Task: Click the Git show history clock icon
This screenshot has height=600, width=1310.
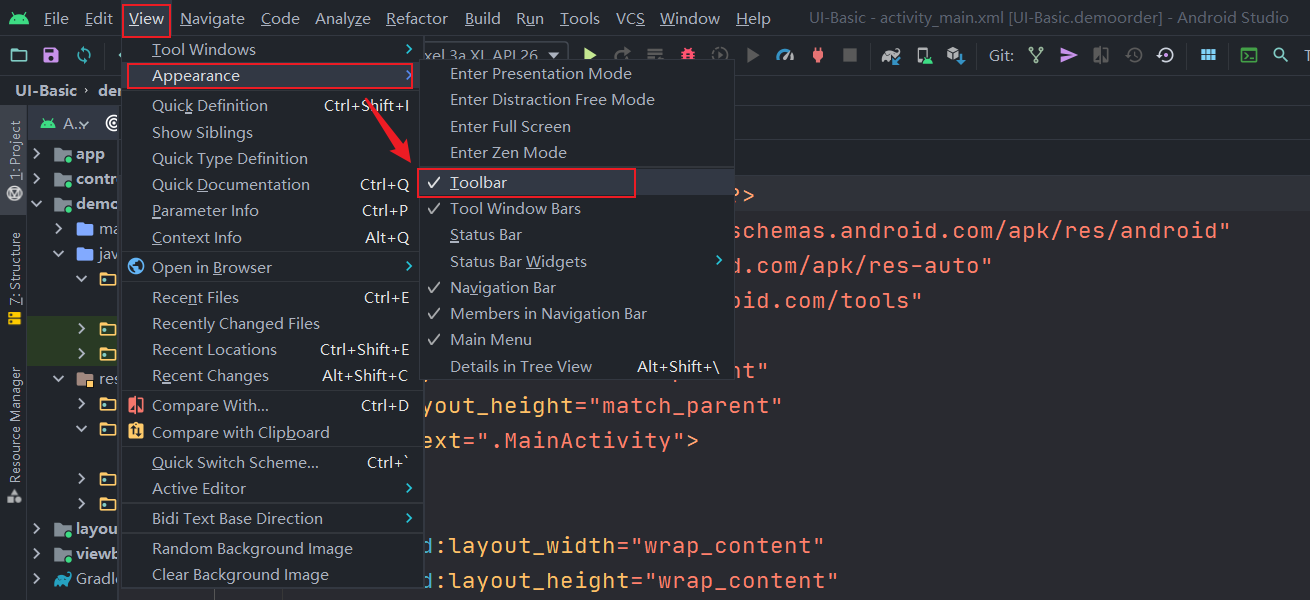Action: coord(1133,55)
